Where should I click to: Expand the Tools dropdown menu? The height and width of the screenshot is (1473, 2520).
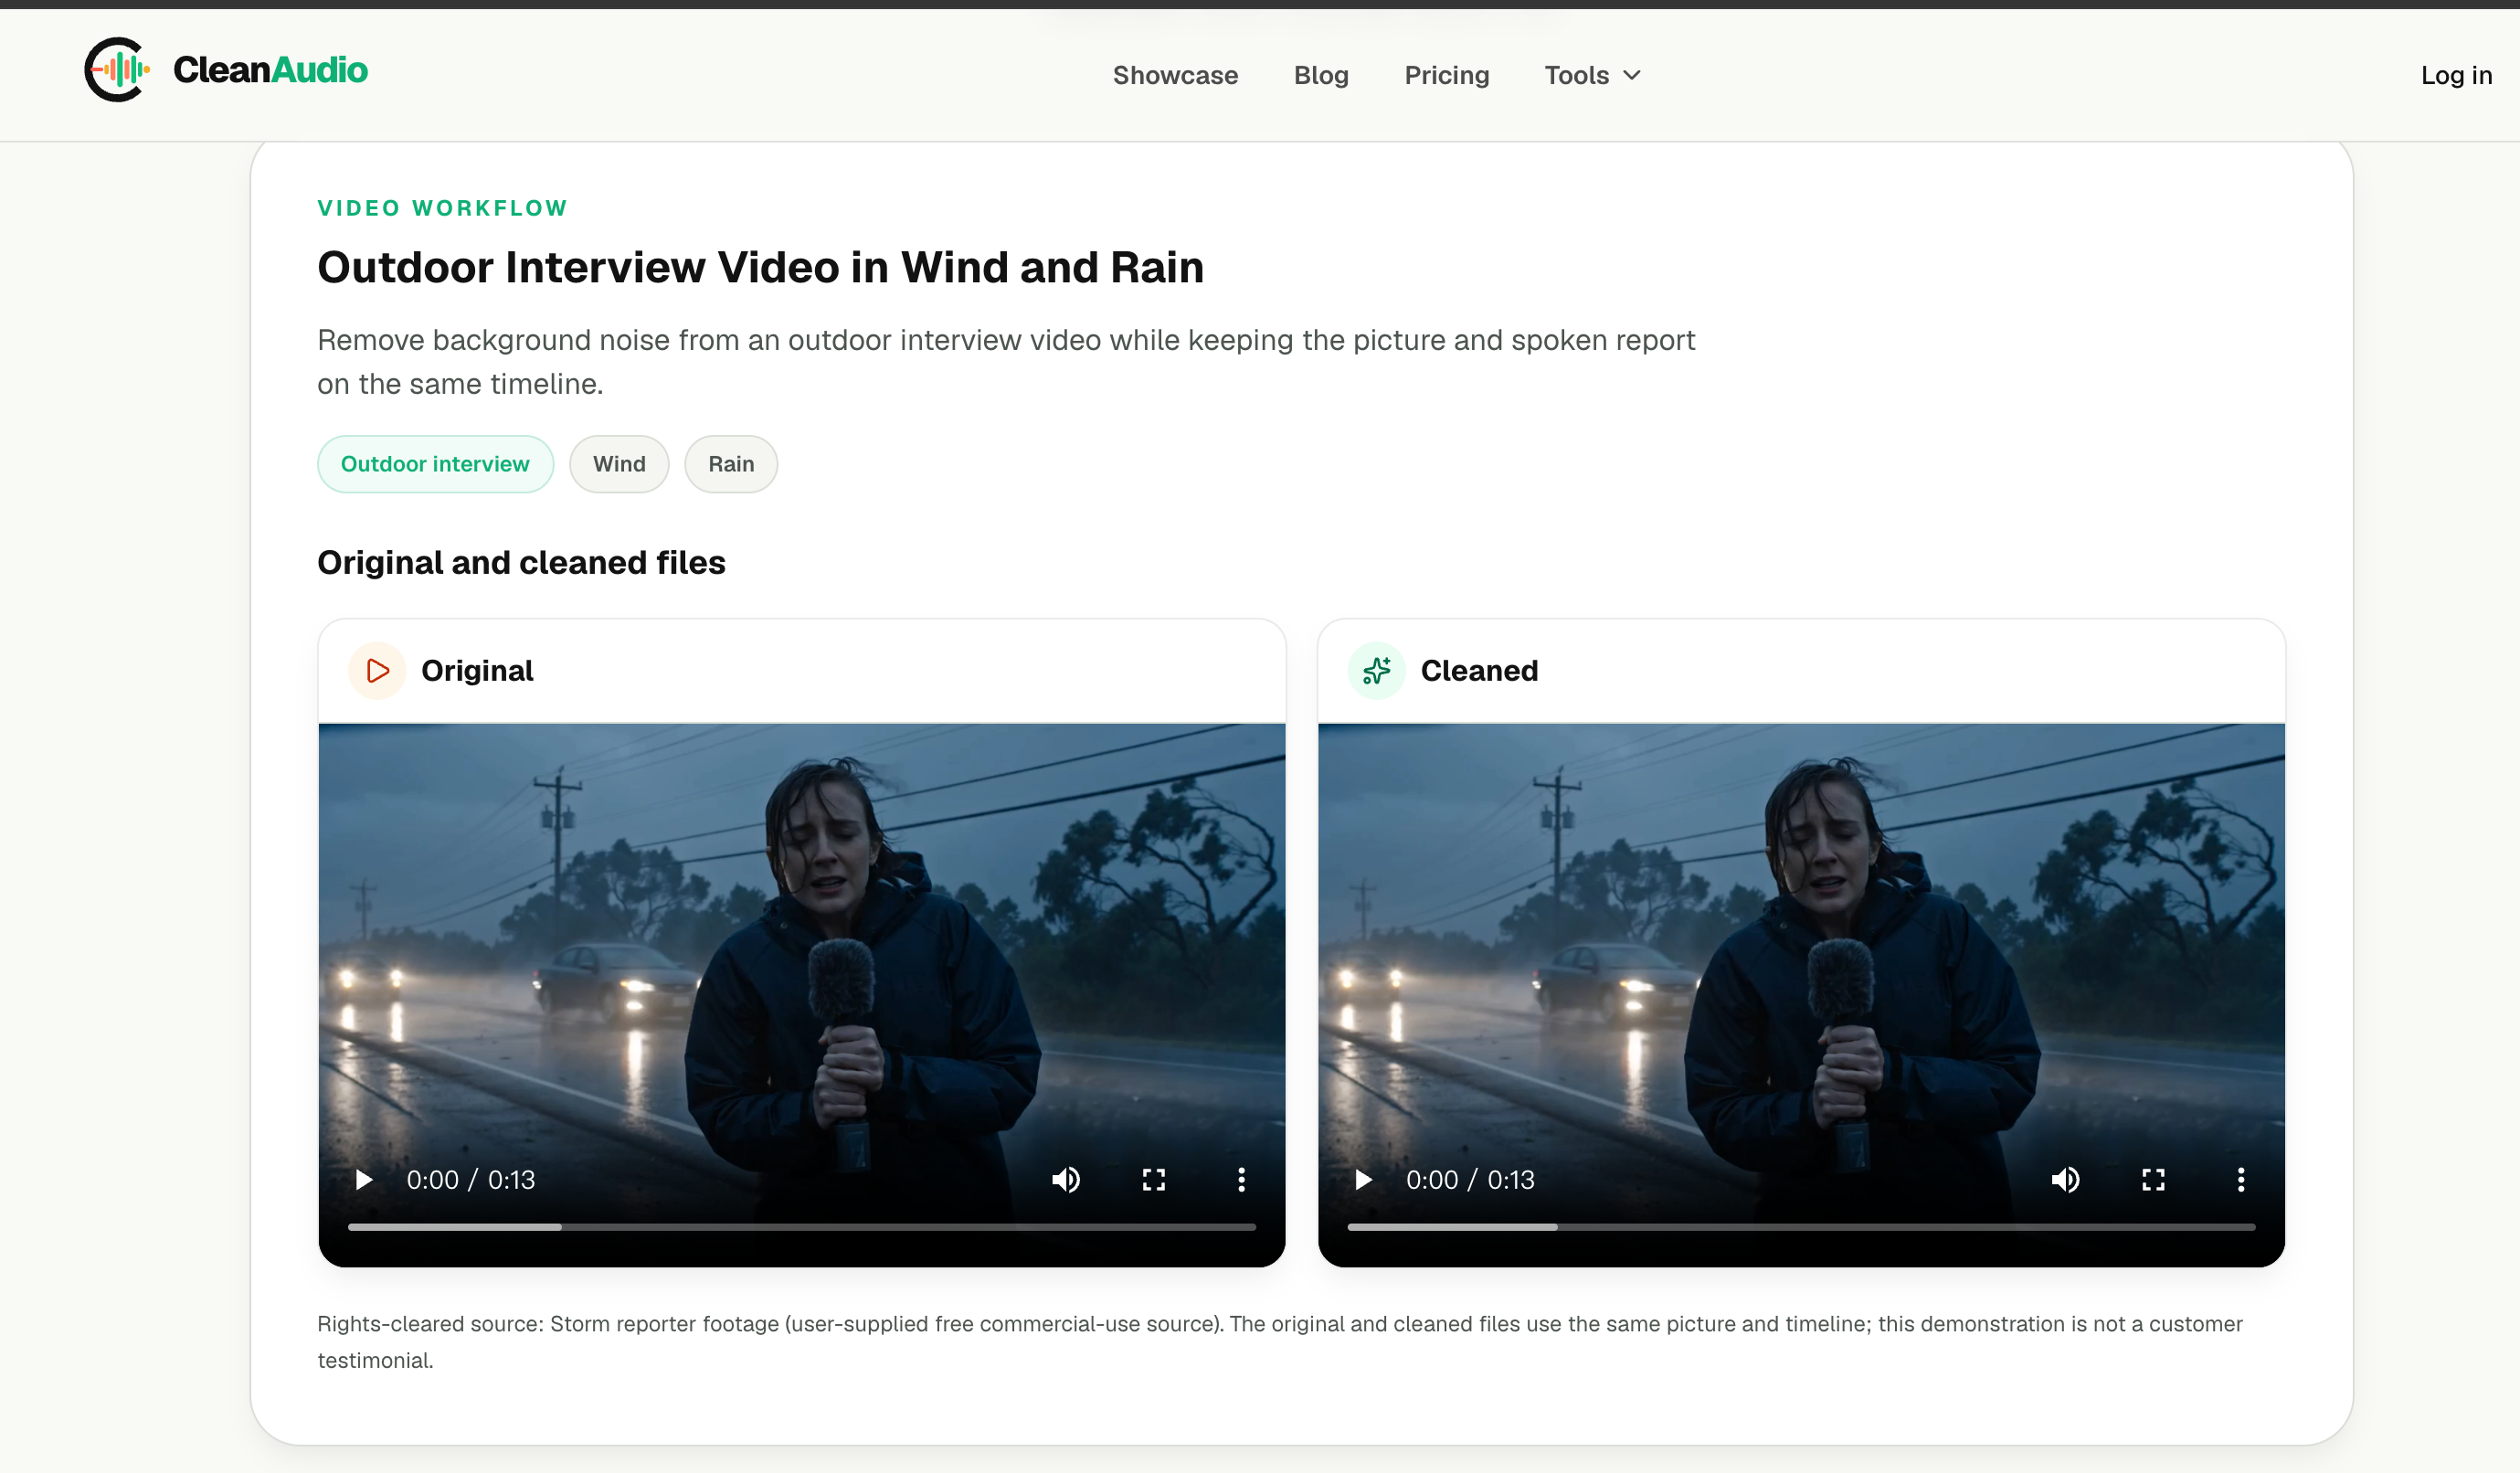1592,75
